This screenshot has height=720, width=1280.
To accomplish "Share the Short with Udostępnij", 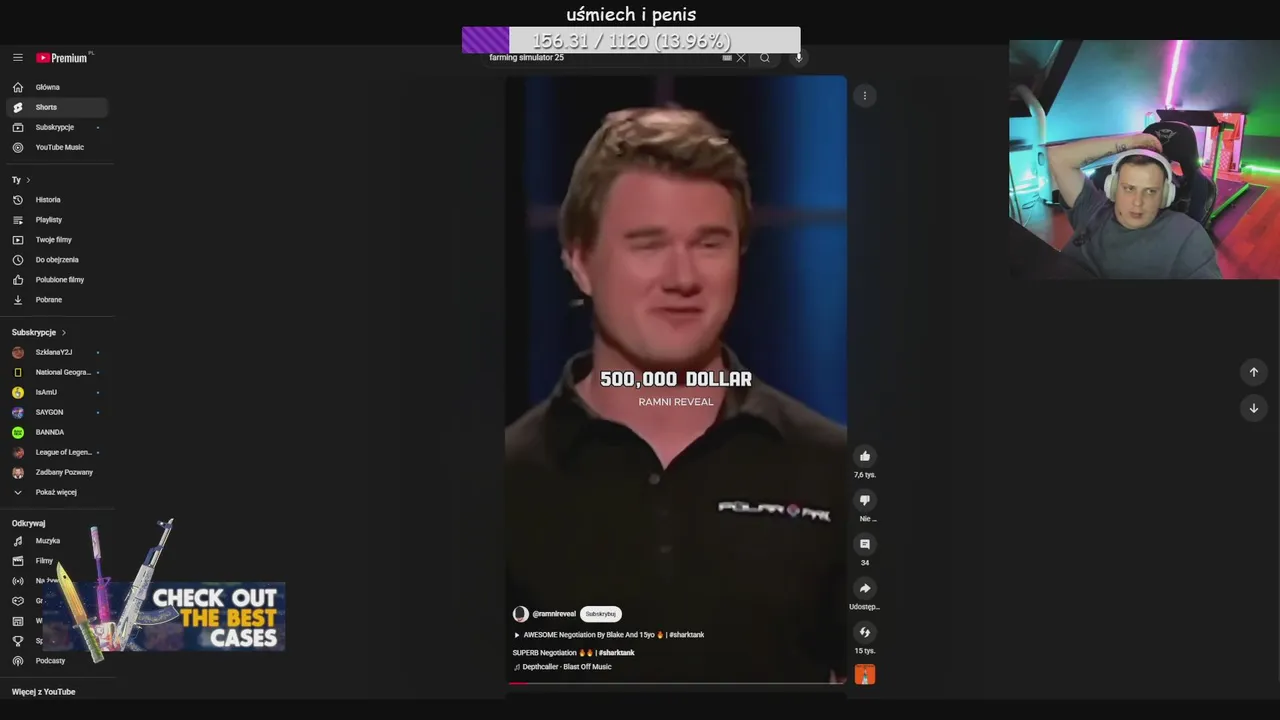I will [865, 588].
